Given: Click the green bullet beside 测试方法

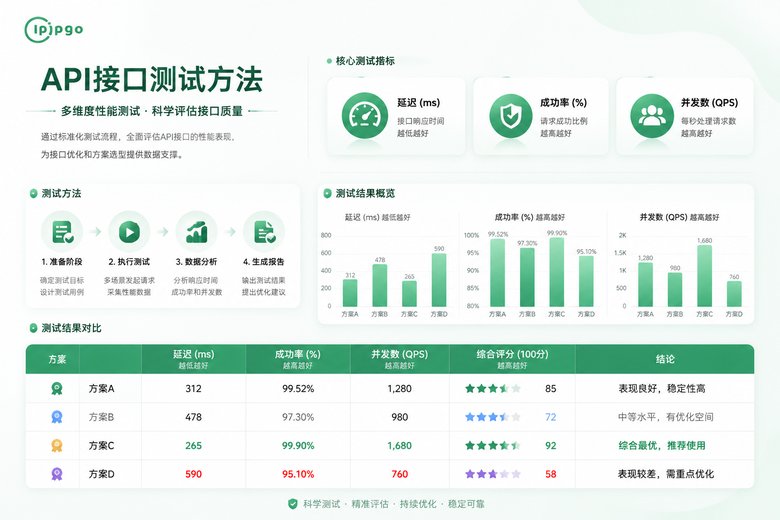Looking at the screenshot, I should [33, 194].
